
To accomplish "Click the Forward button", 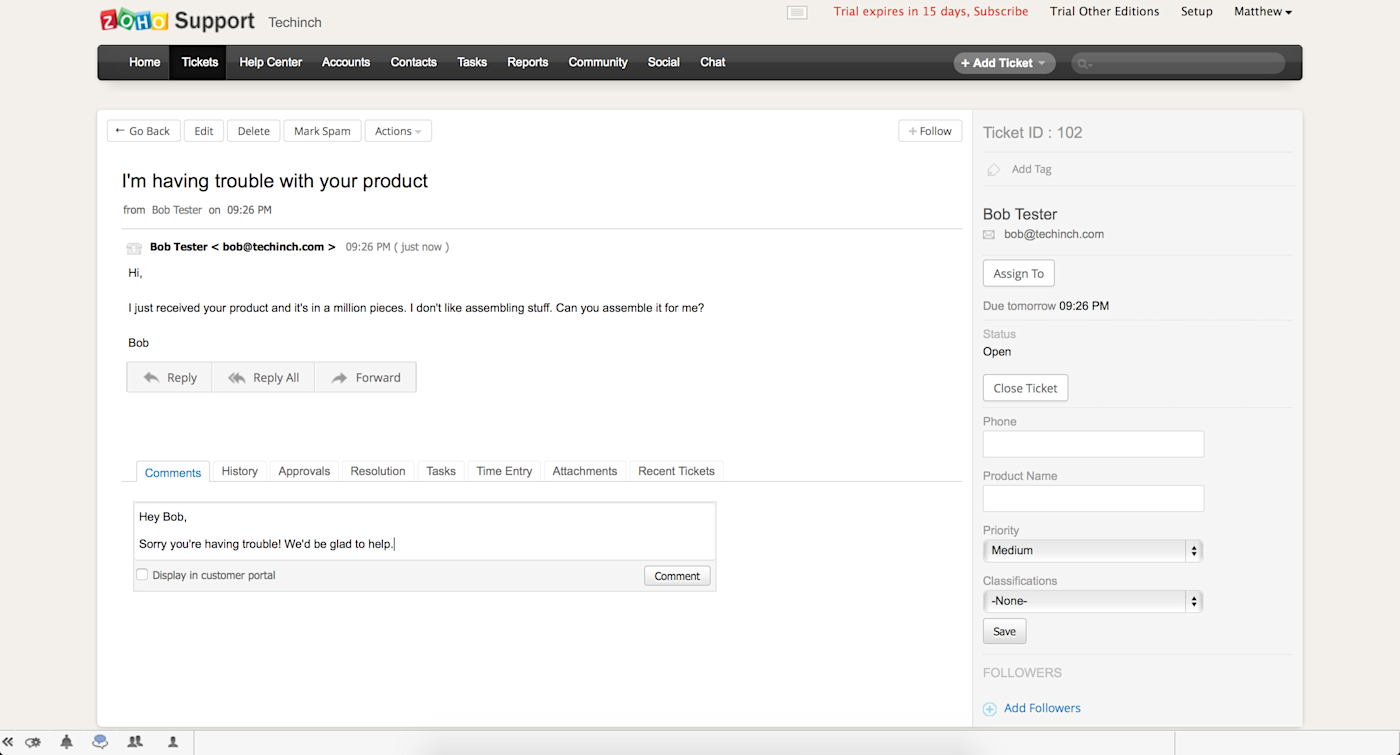I will pyautogui.click(x=365, y=377).
